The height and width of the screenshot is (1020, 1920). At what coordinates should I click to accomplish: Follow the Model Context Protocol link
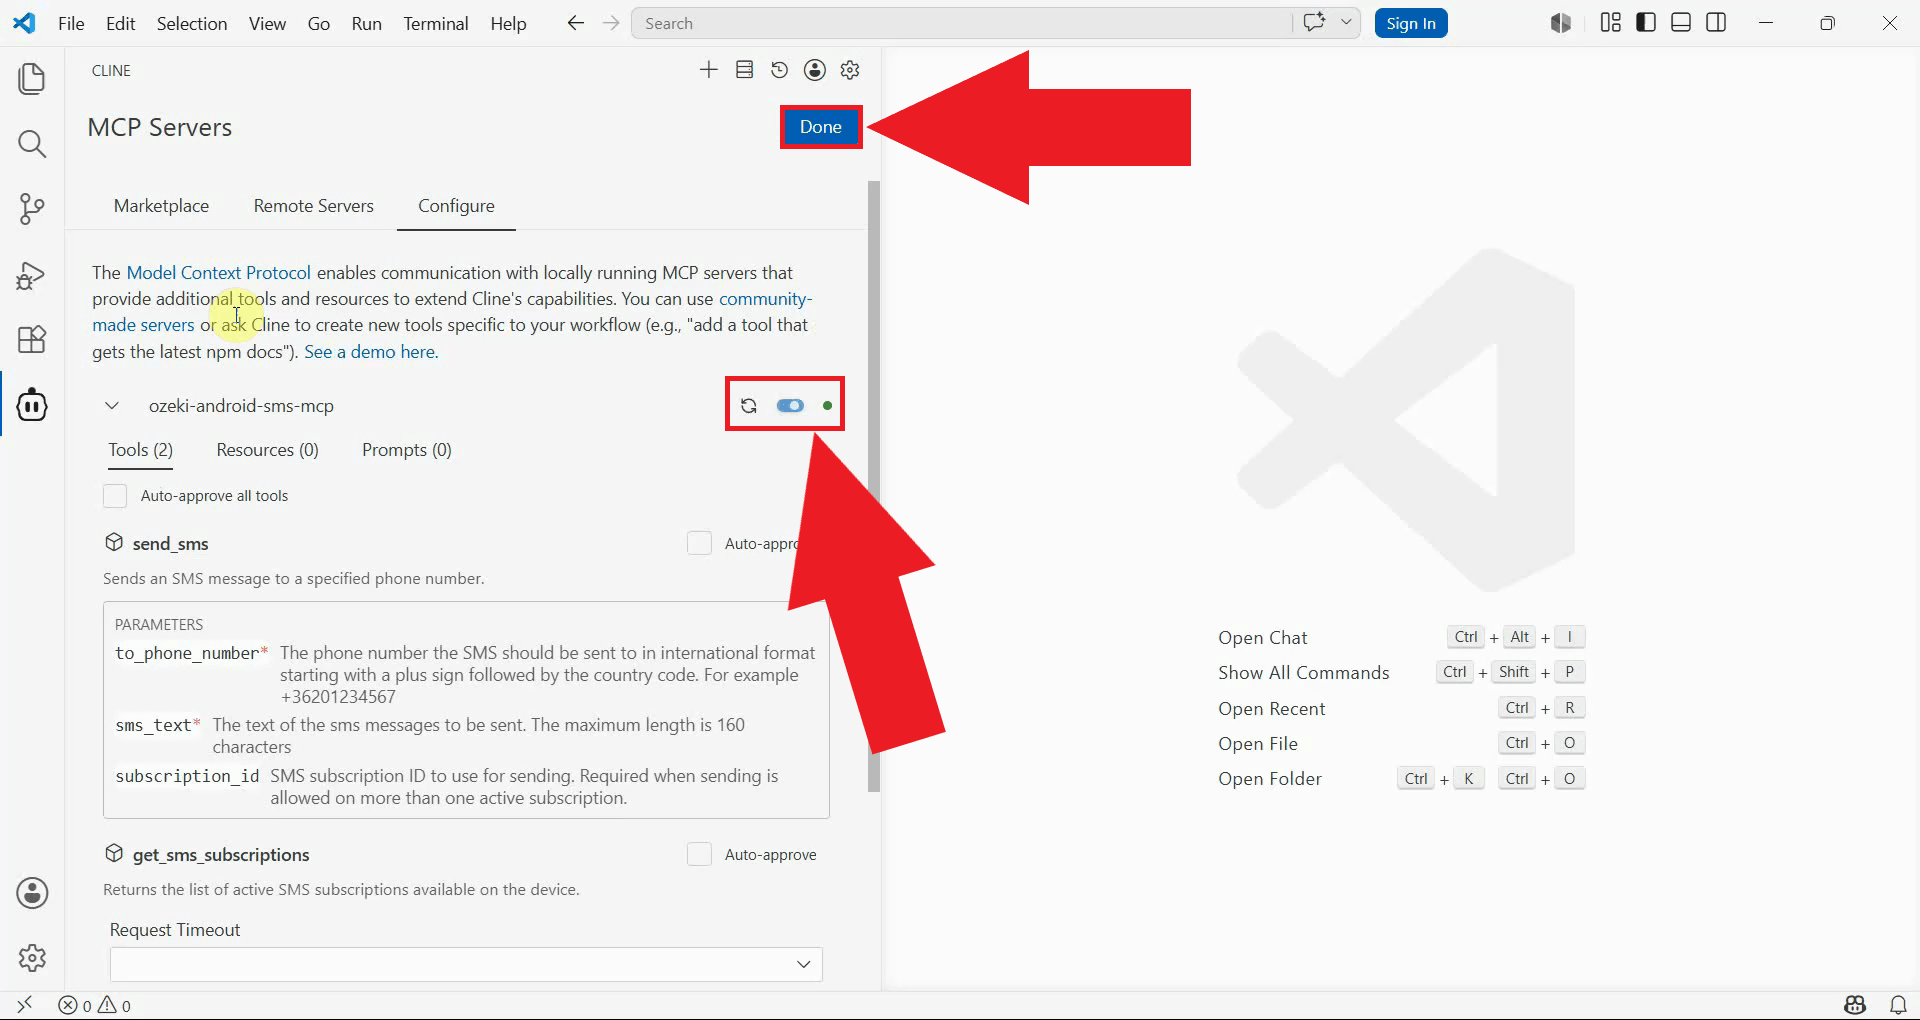219,273
